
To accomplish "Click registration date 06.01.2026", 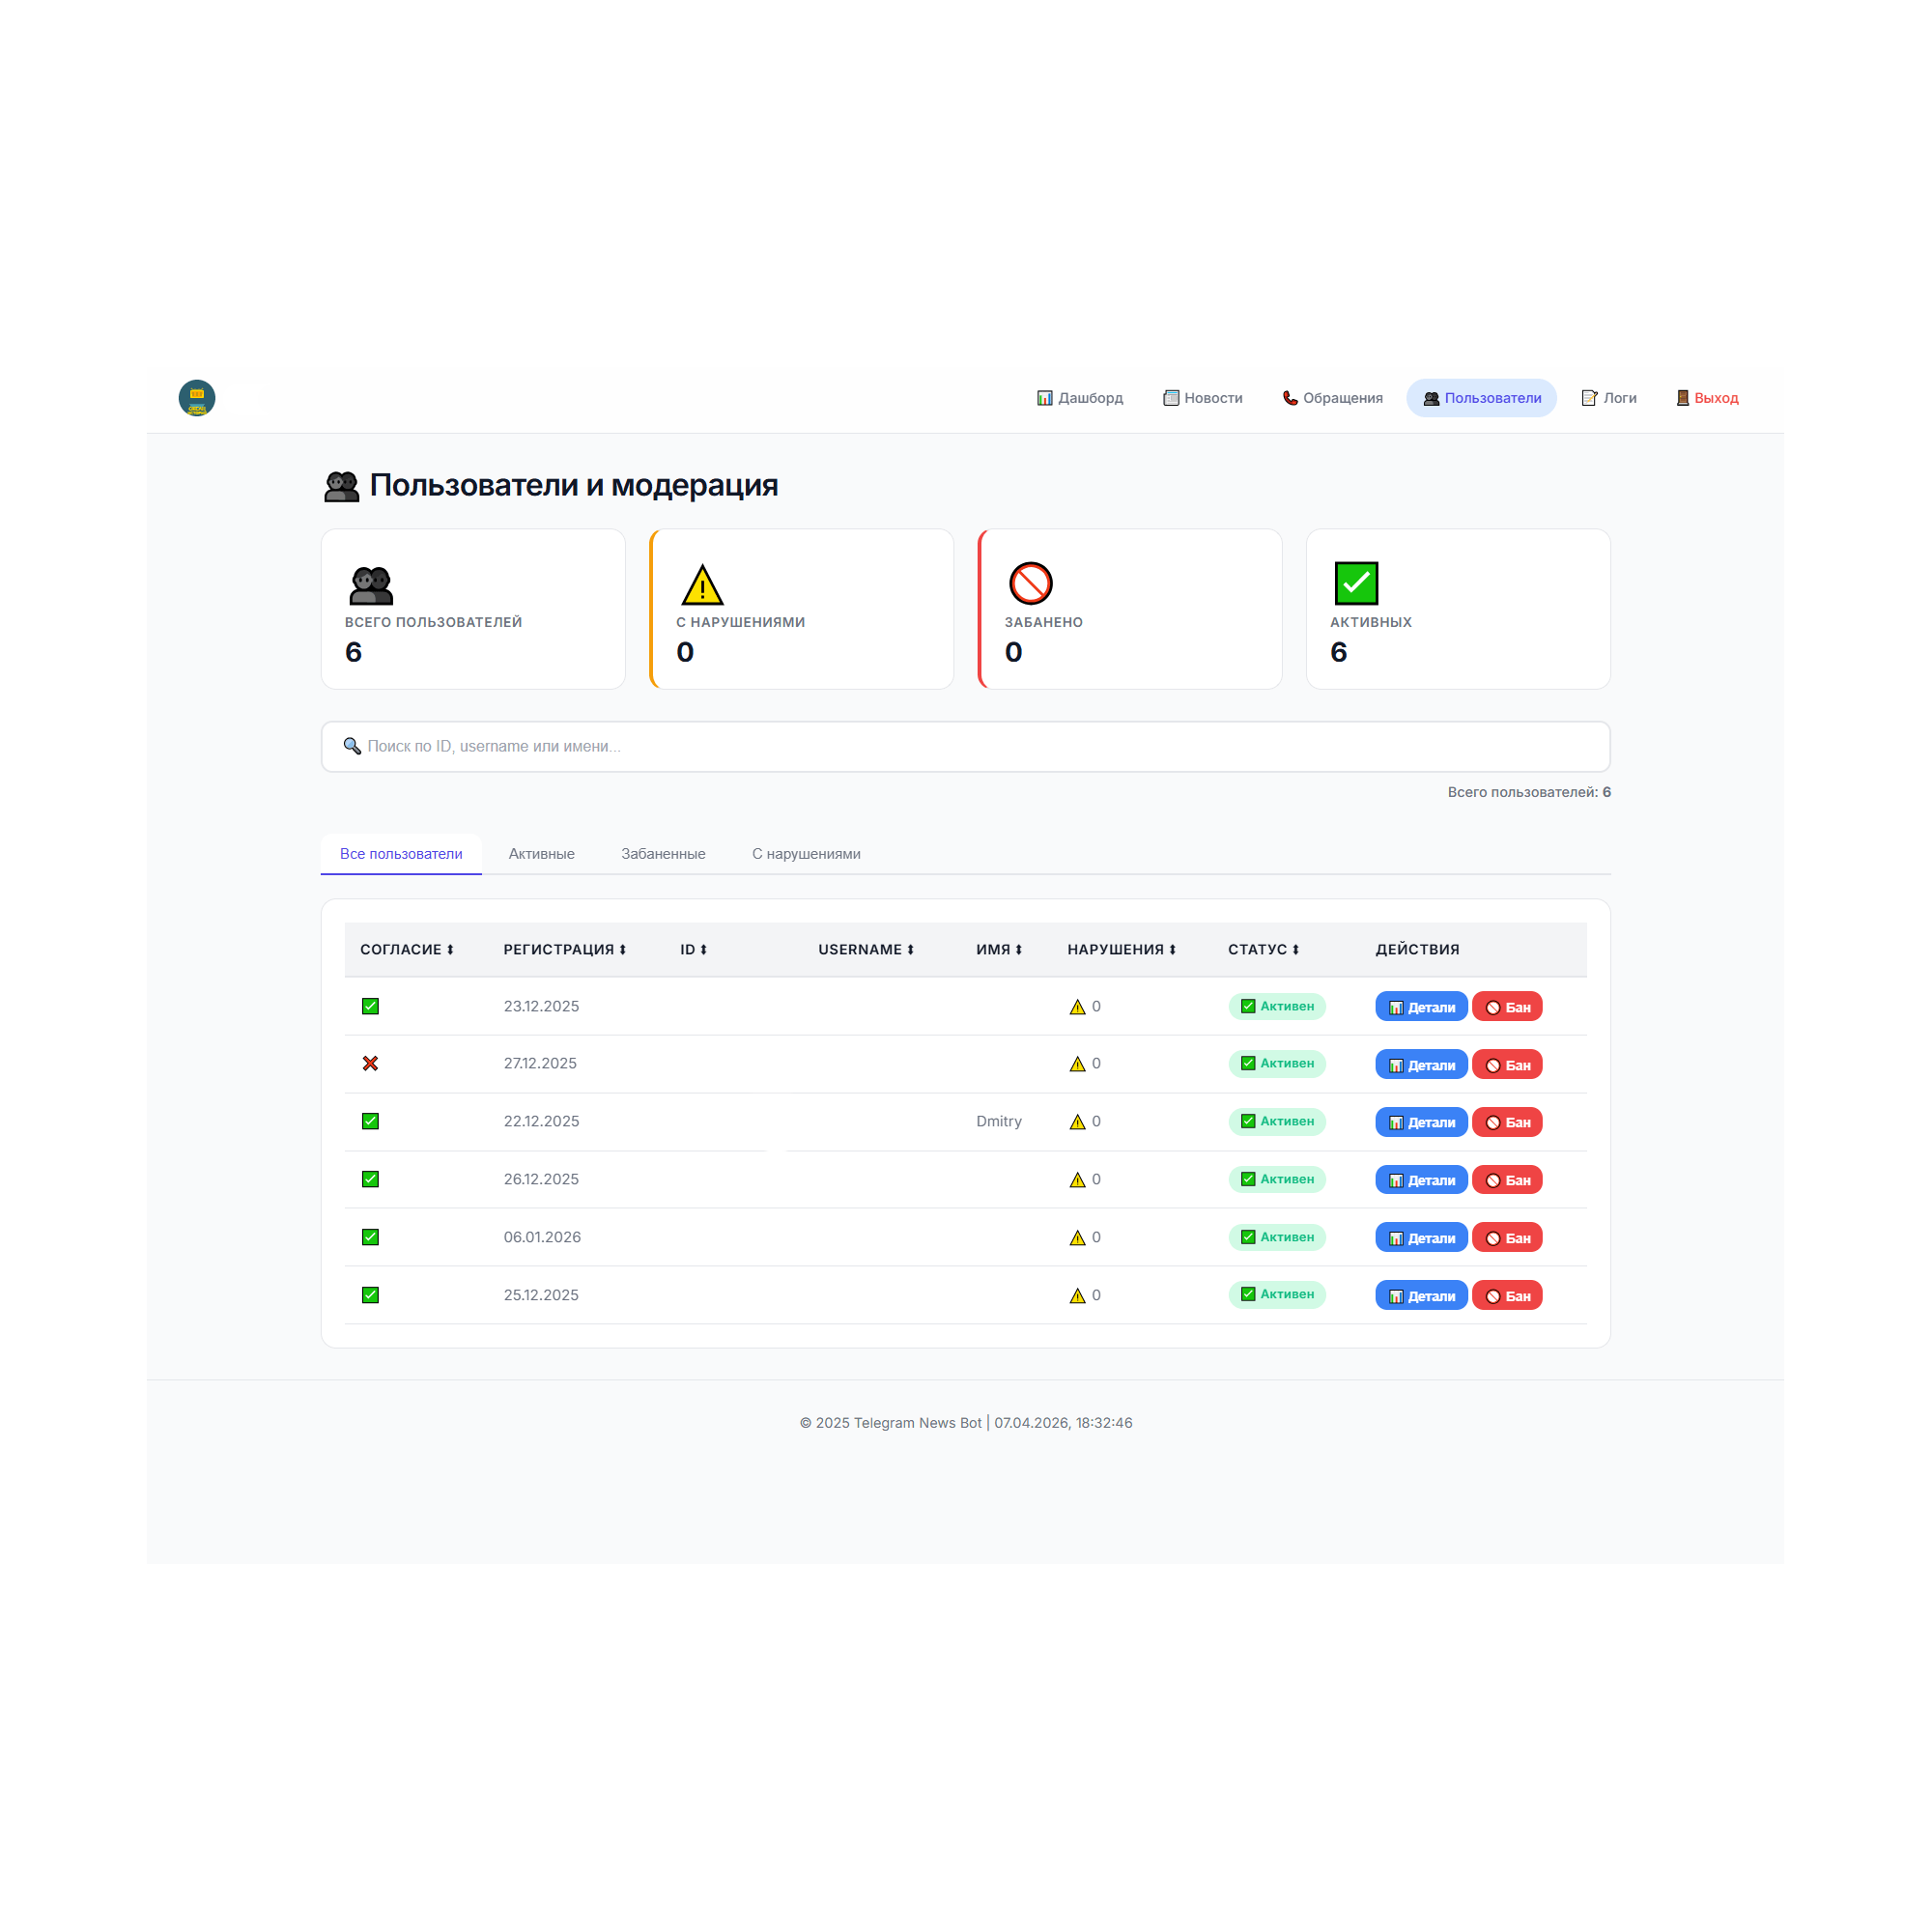I will click(x=542, y=1237).
